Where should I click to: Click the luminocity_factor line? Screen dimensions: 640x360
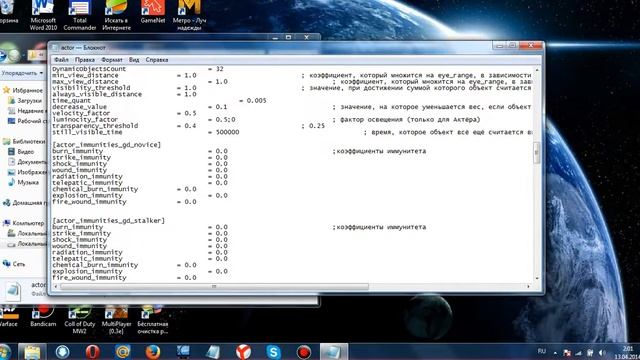click(266, 120)
